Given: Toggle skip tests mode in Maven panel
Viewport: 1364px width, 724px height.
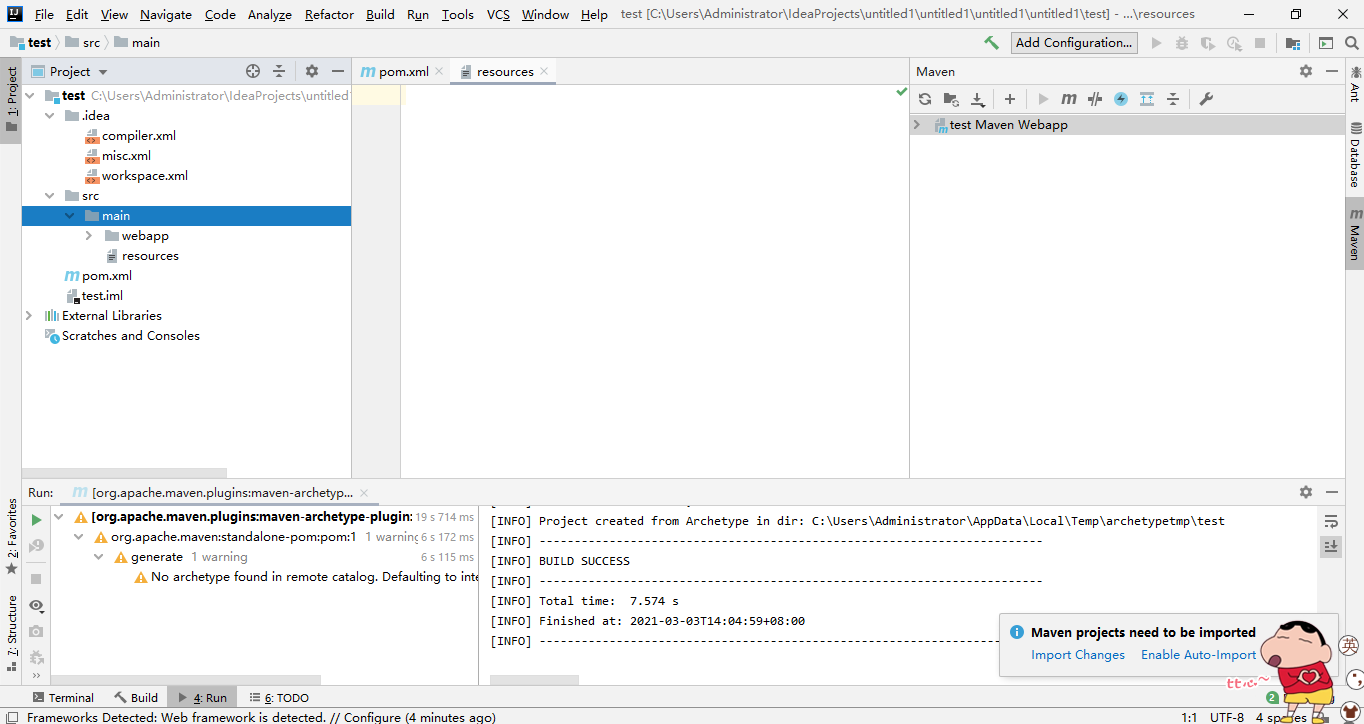Looking at the screenshot, I should click(1121, 99).
